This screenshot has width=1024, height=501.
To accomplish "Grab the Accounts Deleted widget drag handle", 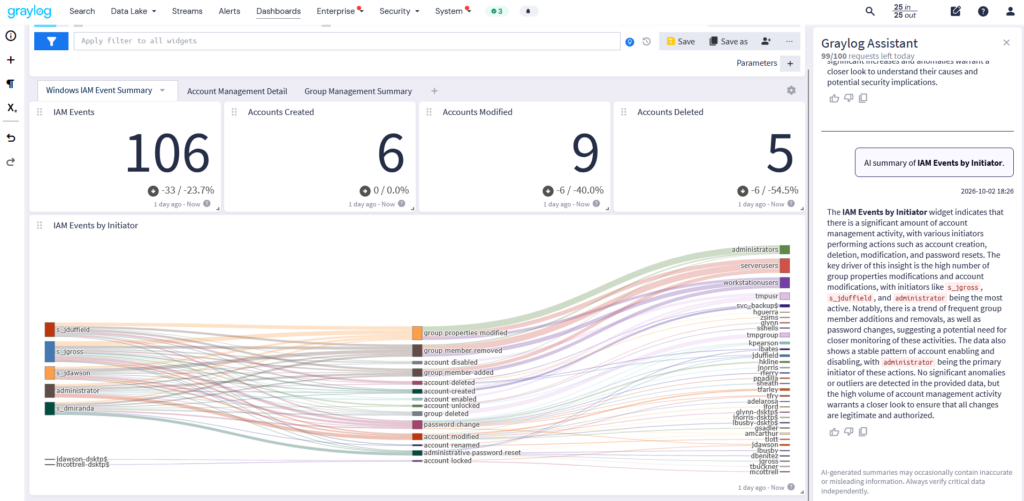I will point(624,112).
